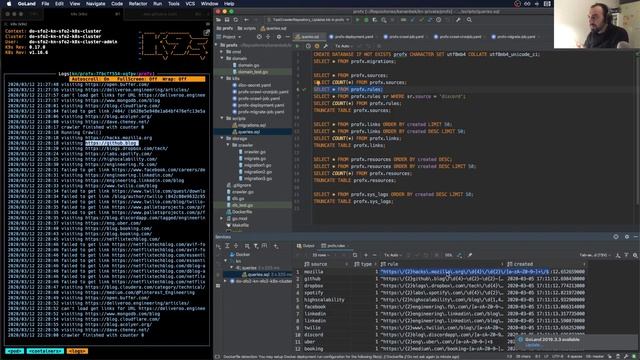This screenshot has height=360, width=640.
Task: Open the Tx: Auto dropdown in SQL editor
Action: 344,46
